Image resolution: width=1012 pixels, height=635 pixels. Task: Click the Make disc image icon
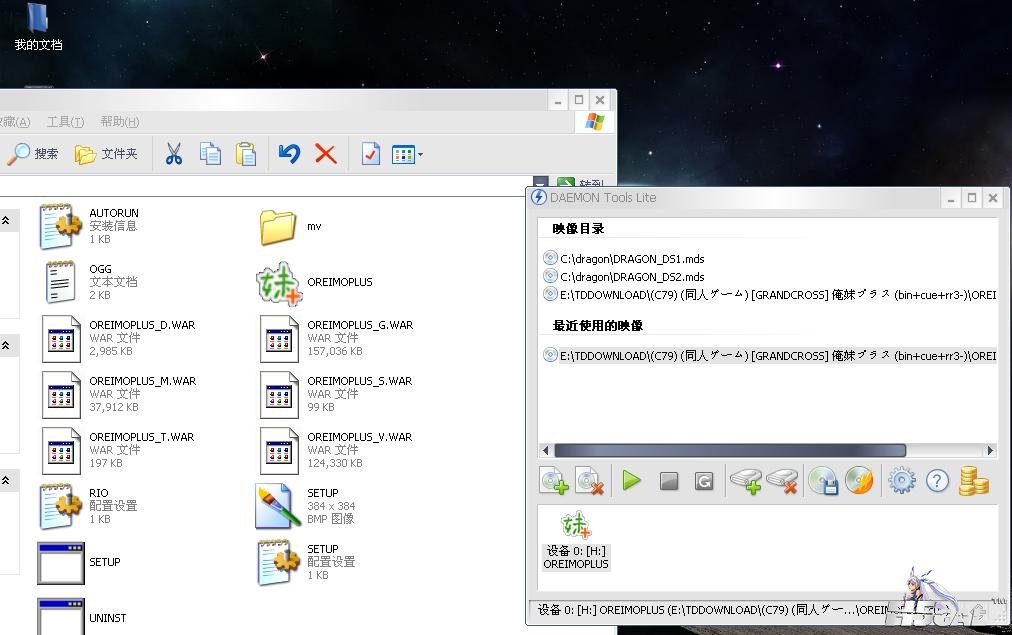823,481
